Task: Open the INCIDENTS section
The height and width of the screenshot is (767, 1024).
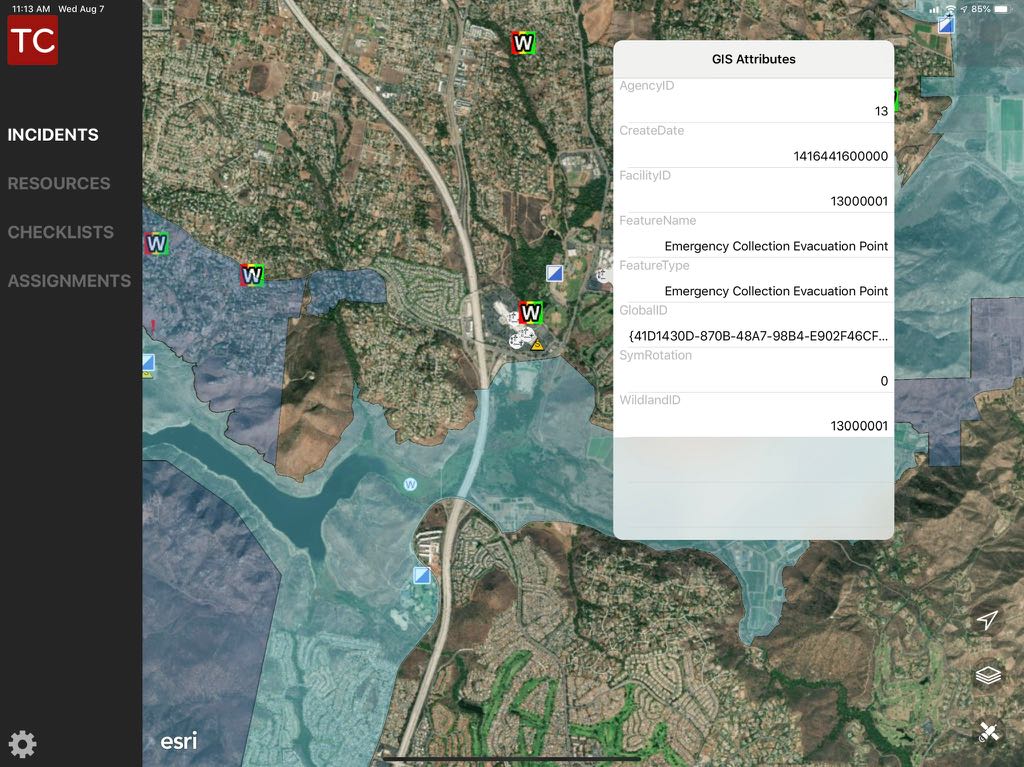Action: coord(53,135)
